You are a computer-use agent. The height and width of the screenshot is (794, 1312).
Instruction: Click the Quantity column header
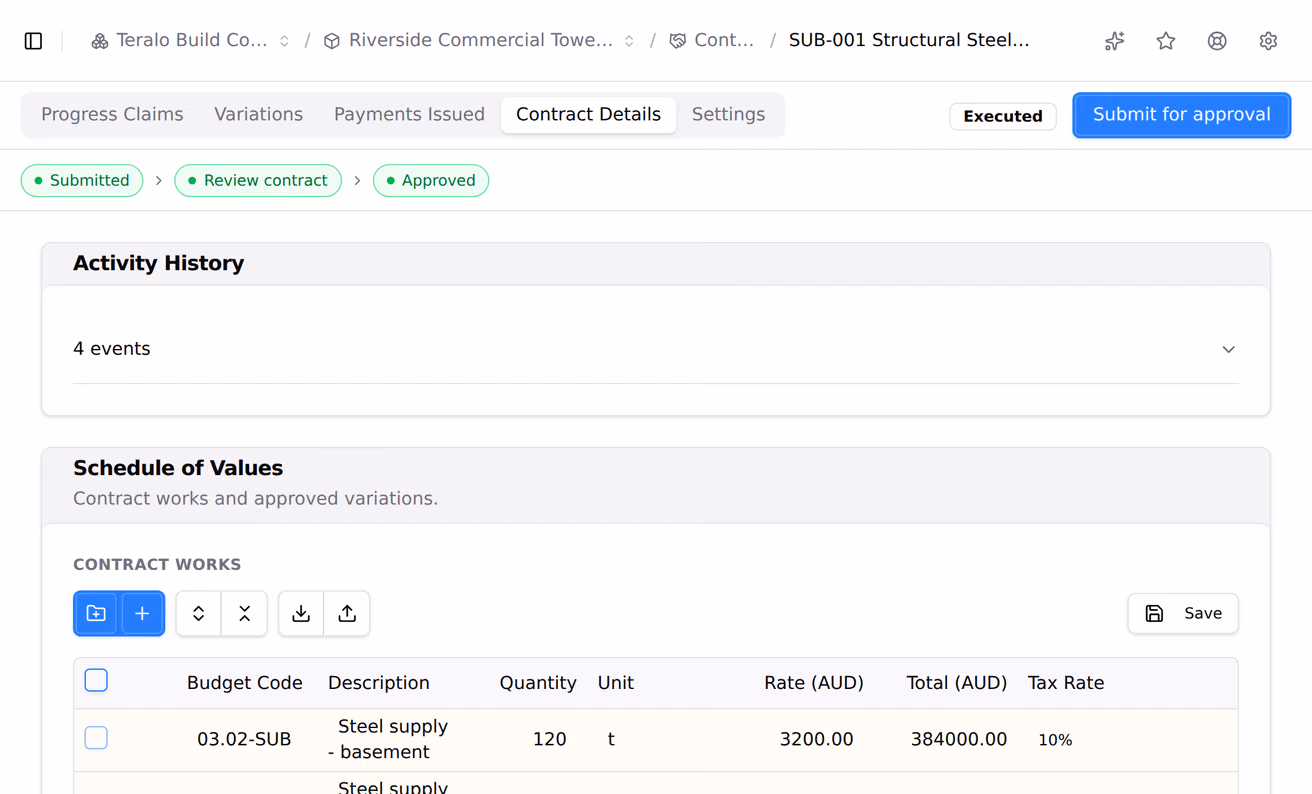538,683
